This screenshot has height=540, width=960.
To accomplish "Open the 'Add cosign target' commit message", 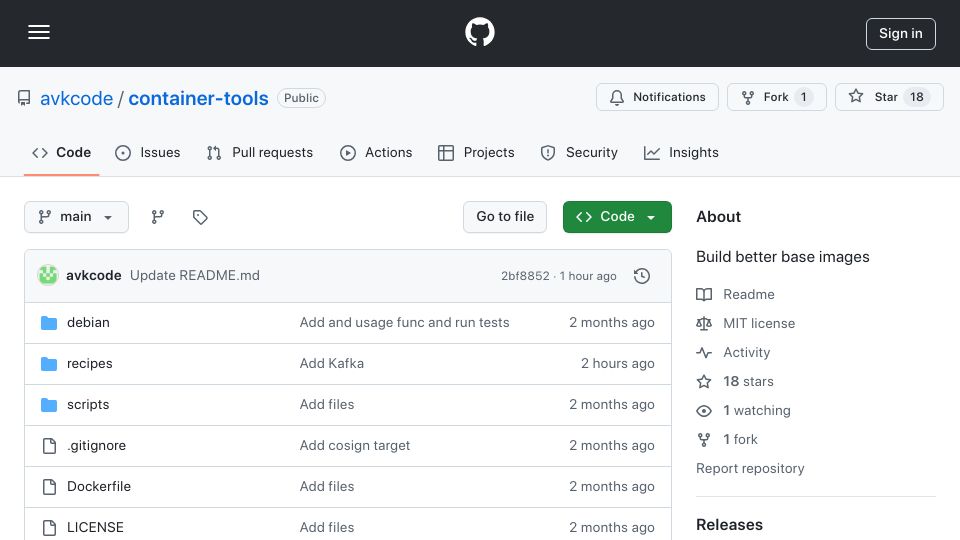I will pos(354,446).
